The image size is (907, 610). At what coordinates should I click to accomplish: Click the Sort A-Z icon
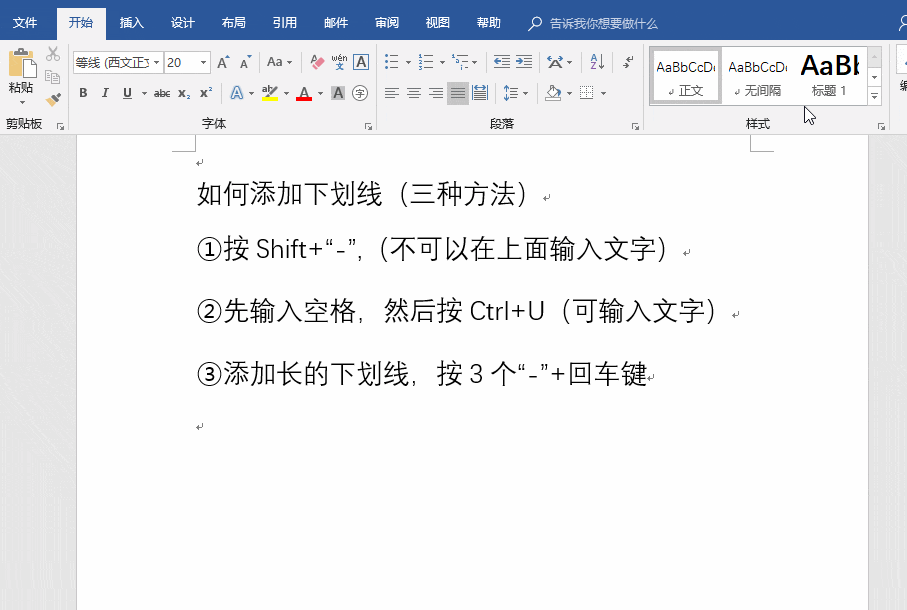(597, 62)
